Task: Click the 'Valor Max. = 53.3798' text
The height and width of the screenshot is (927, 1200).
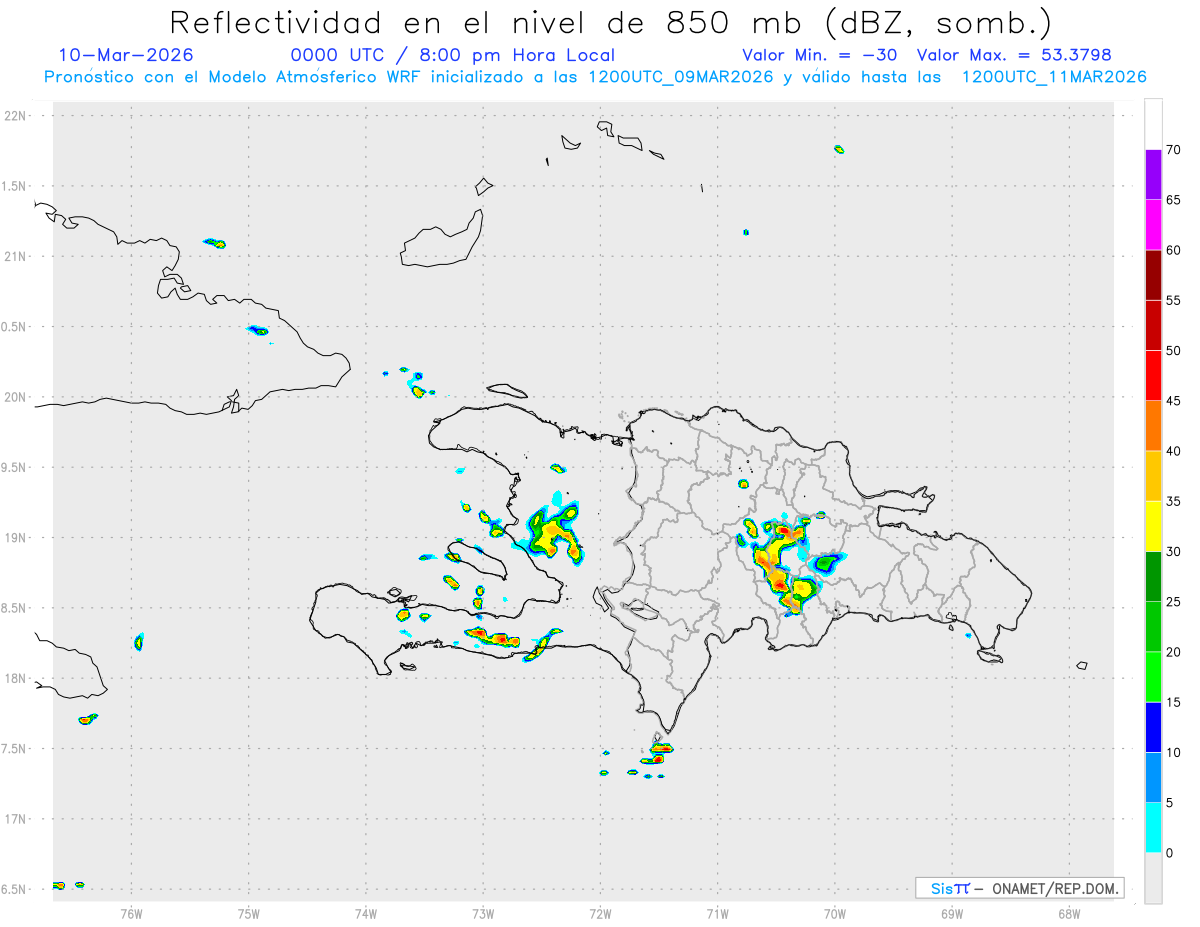Action: (1013, 55)
